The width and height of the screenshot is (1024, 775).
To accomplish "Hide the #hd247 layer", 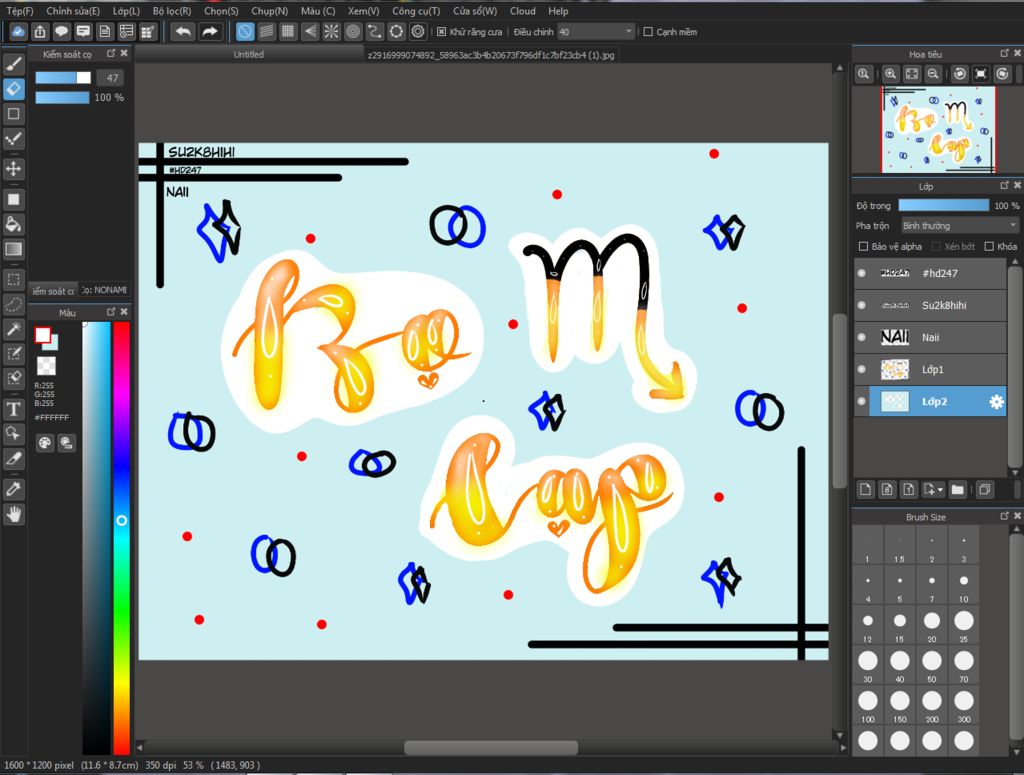I will click(x=861, y=273).
